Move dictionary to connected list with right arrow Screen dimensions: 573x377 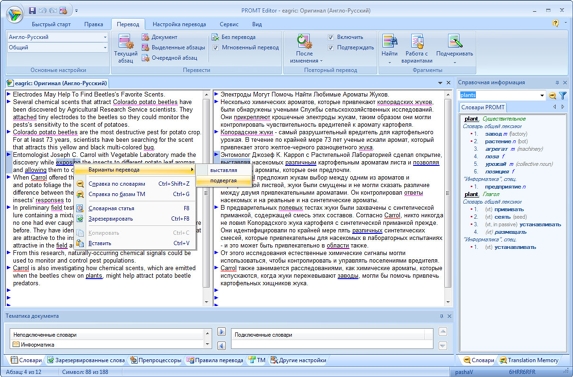(x=221, y=331)
